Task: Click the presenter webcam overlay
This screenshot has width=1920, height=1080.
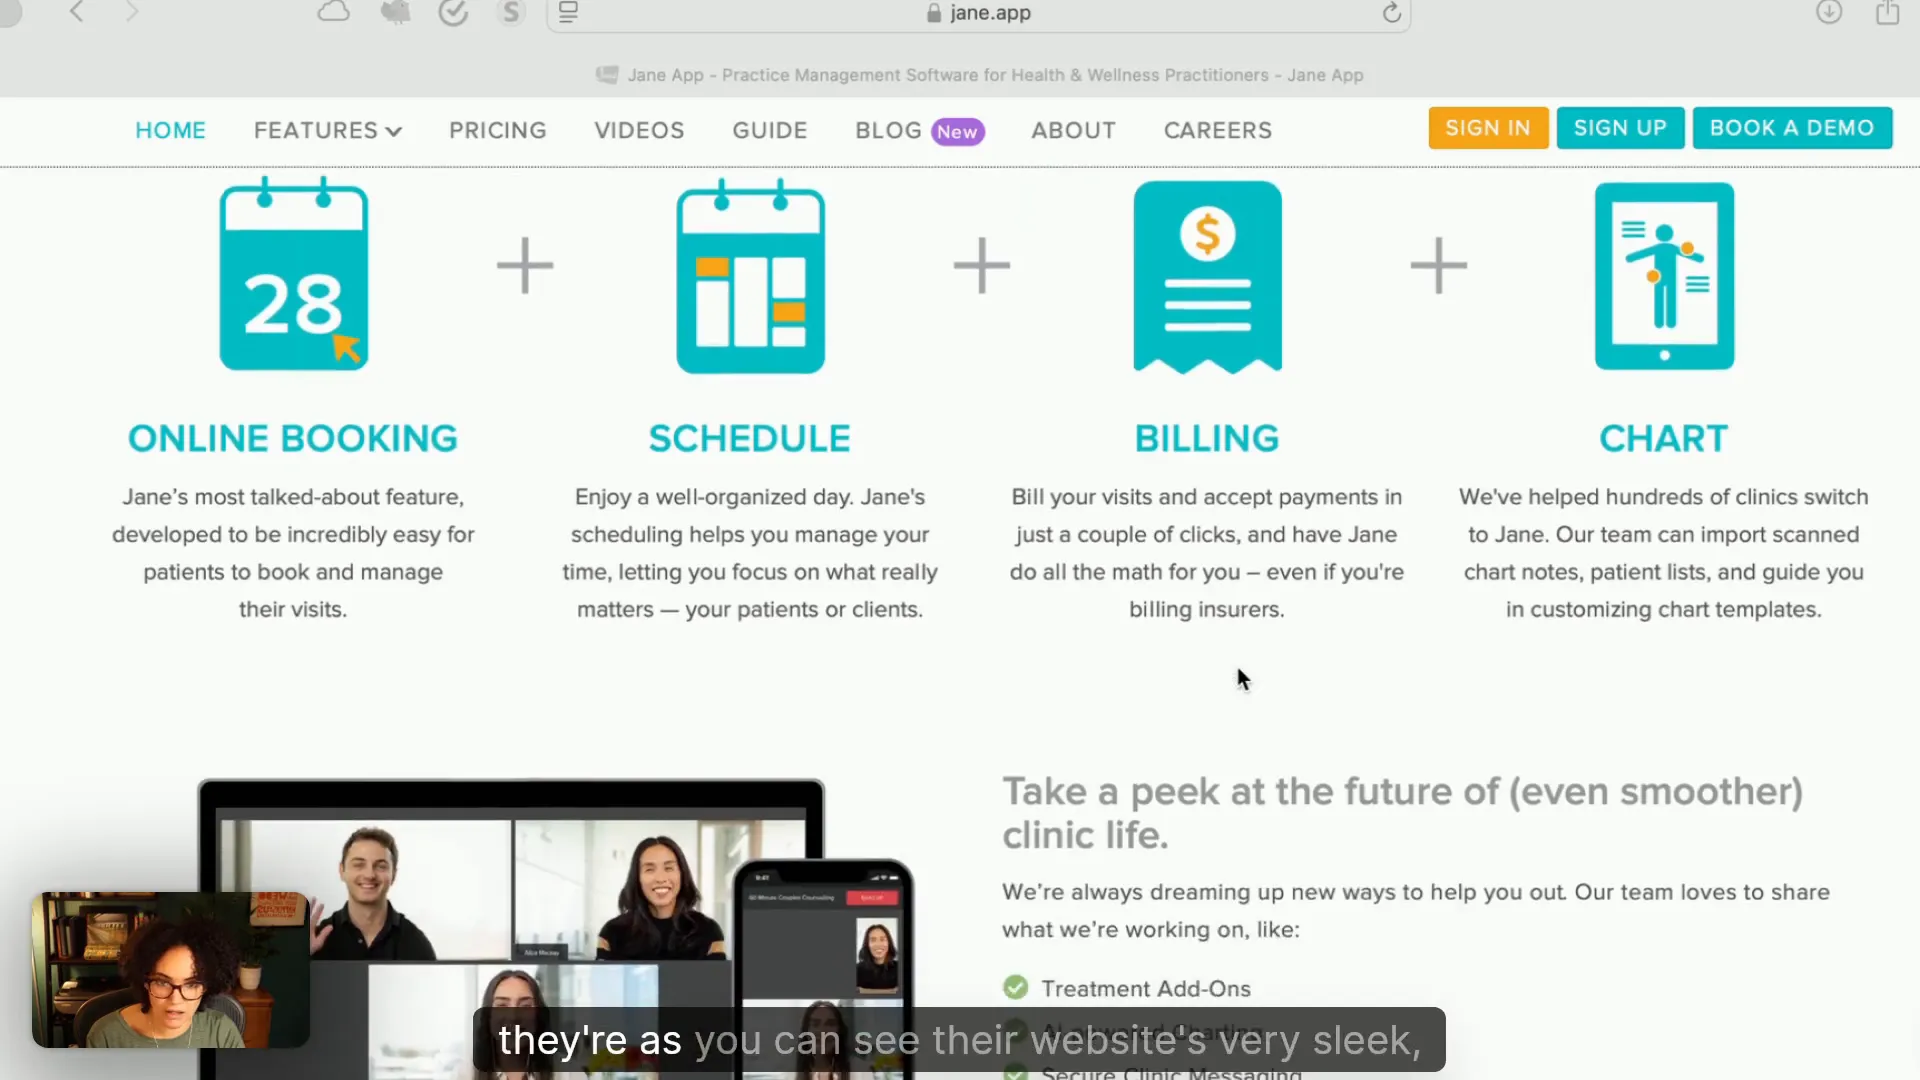Action: pyautogui.click(x=170, y=969)
